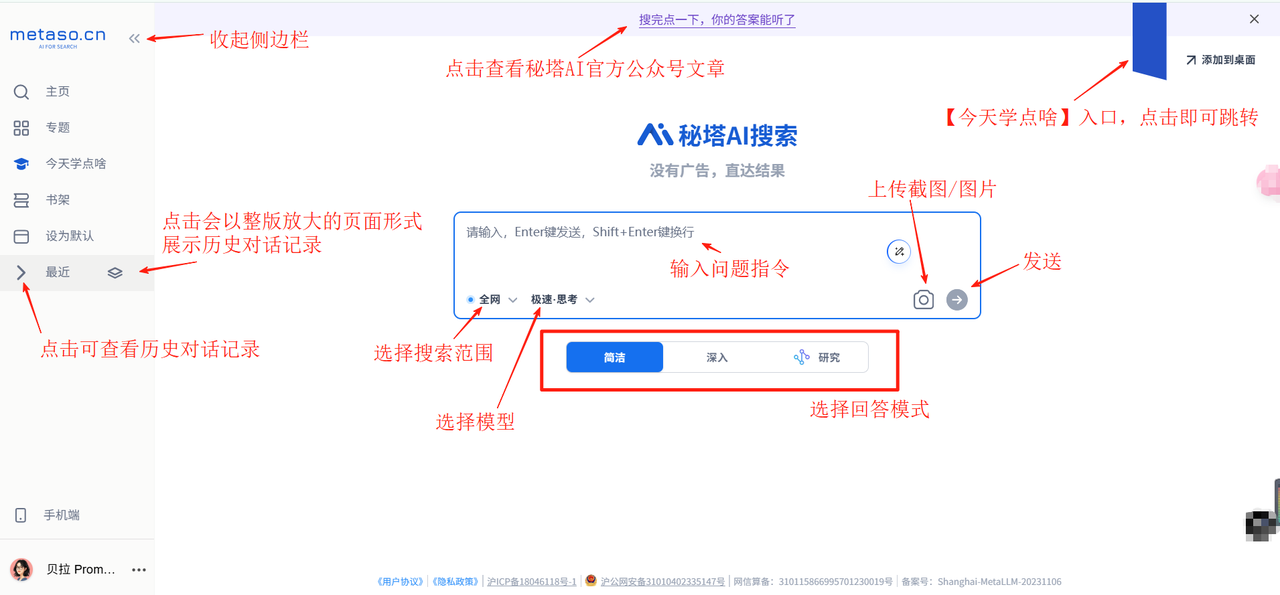This screenshot has height=595, width=1280.
Task: Select 研究 answer mode tab
Action: pyautogui.click(x=818, y=357)
